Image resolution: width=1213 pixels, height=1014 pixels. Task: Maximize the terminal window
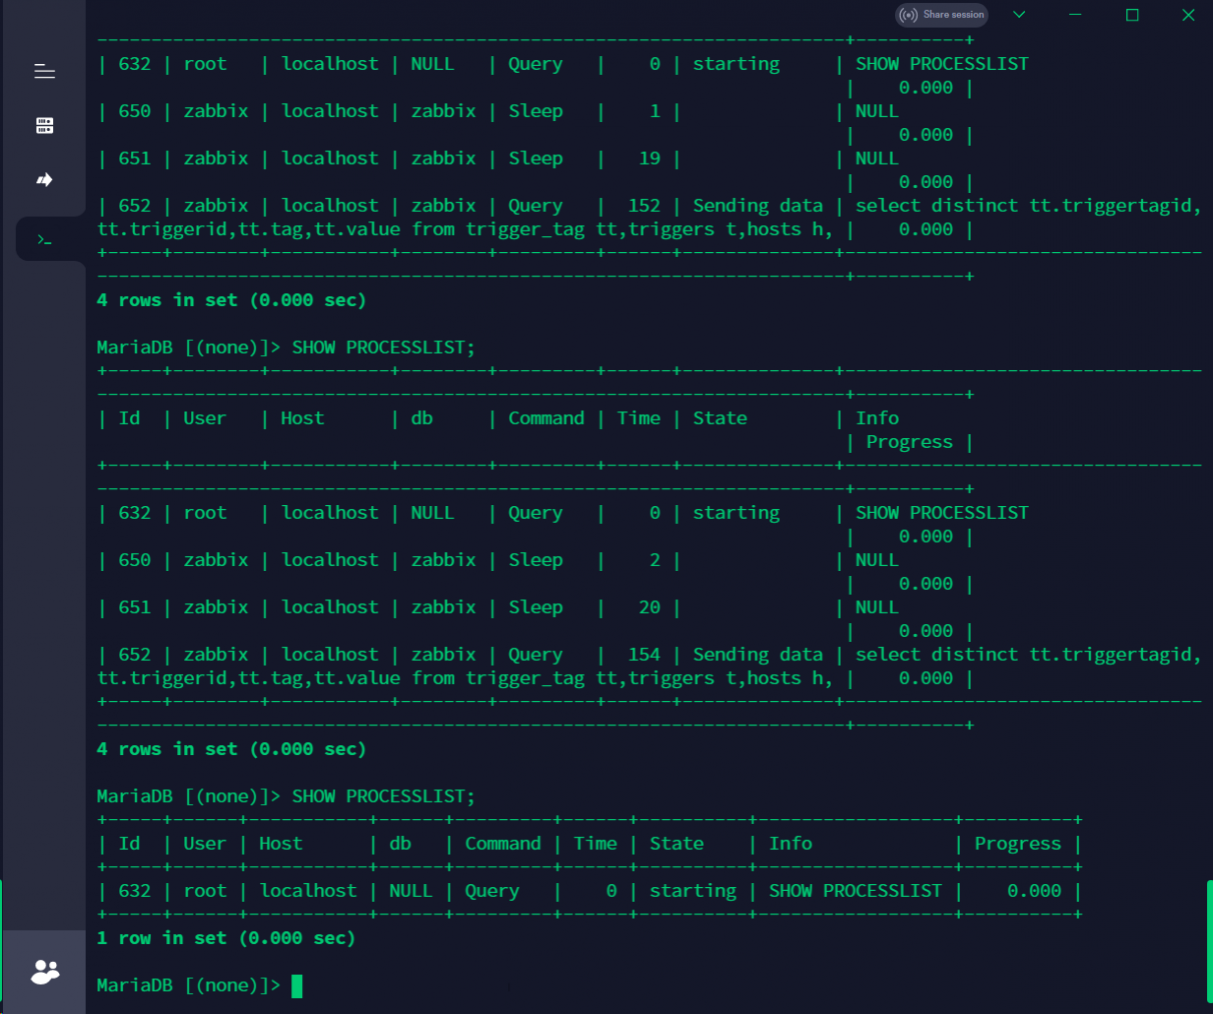(x=1132, y=15)
